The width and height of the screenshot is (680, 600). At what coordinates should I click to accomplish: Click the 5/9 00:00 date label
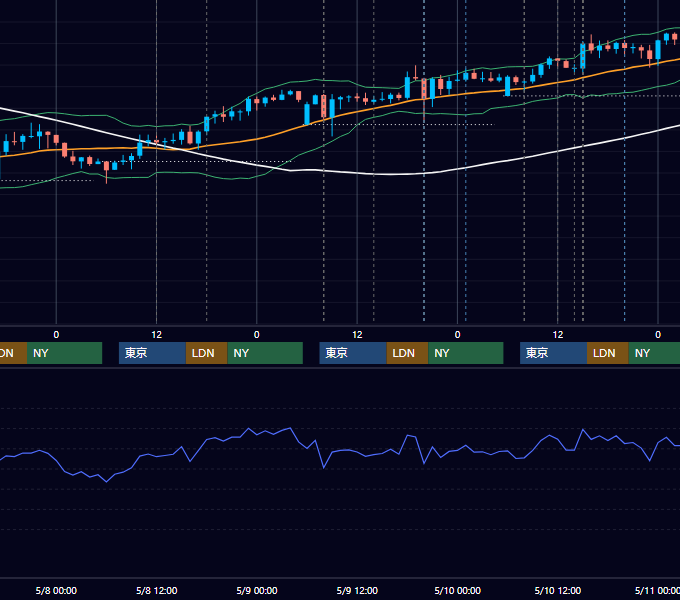click(x=257, y=590)
